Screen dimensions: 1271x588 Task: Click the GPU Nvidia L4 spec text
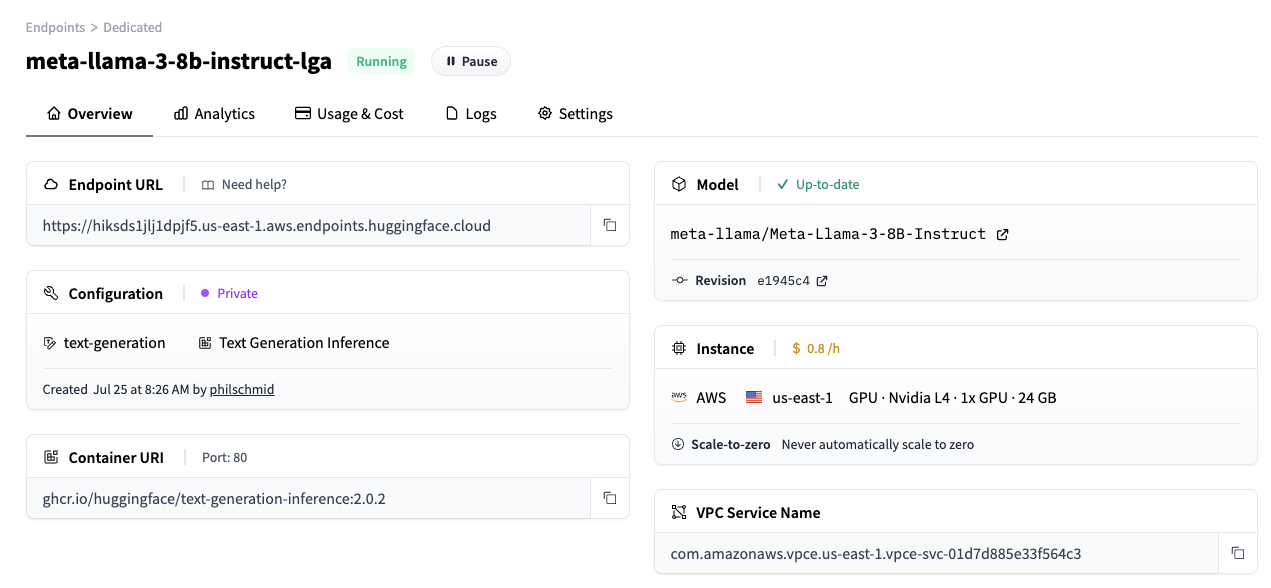coord(952,398)
